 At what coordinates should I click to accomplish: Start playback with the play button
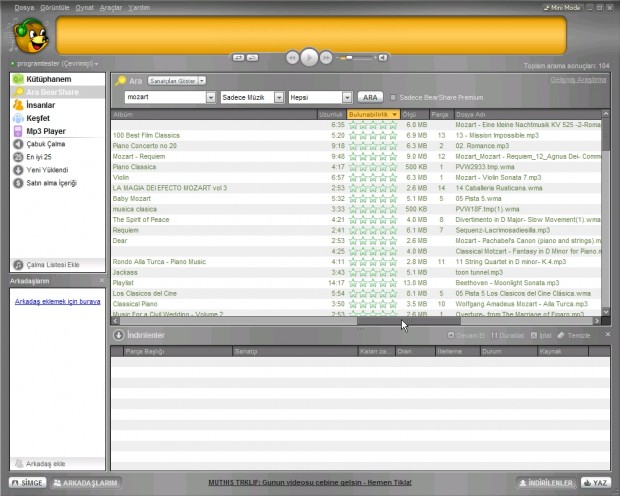(309, 58)
